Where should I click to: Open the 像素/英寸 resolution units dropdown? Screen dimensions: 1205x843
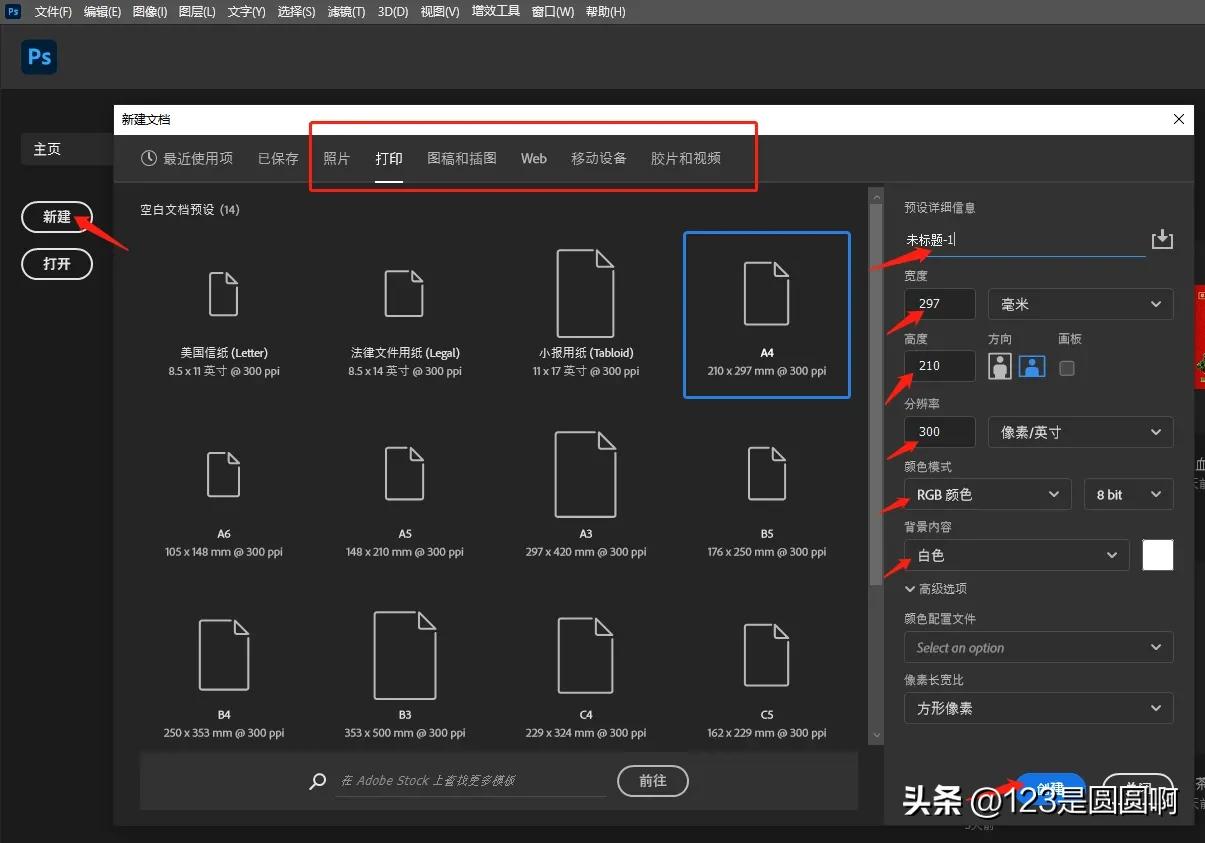(1080, 432)
